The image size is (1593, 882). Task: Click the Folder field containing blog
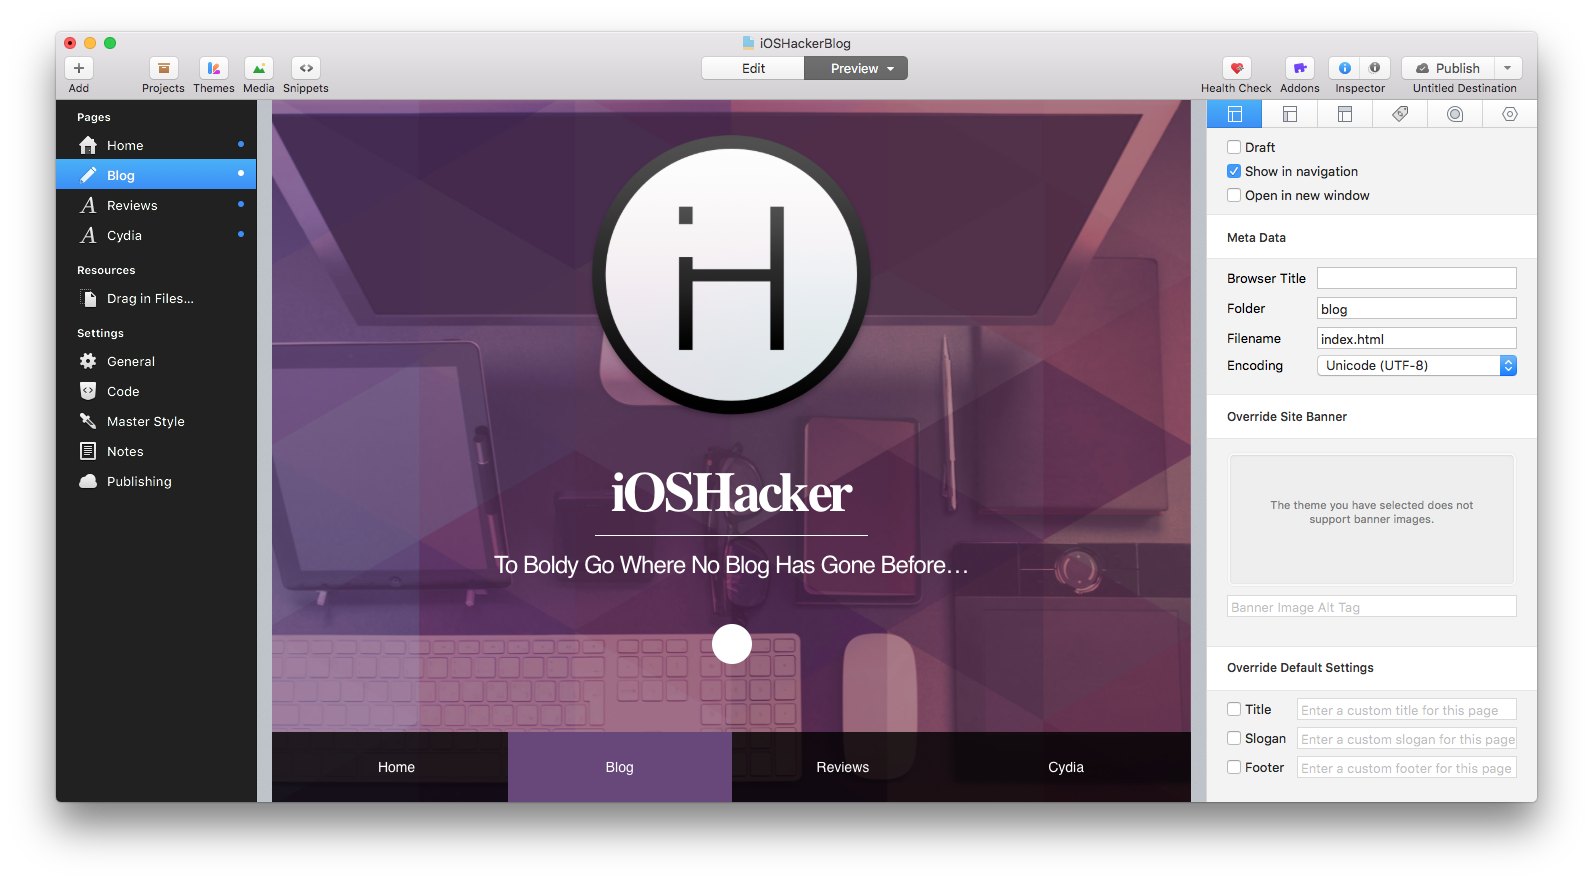pyautogui.click(x=1417, y=308)
